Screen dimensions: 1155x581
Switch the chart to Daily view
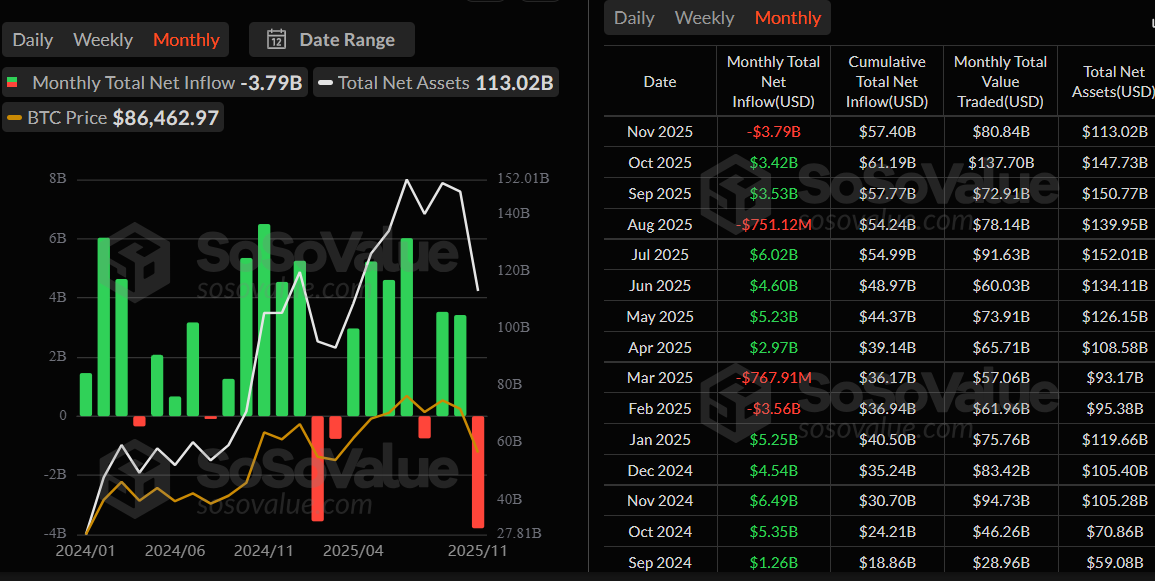tap(33, 40)
